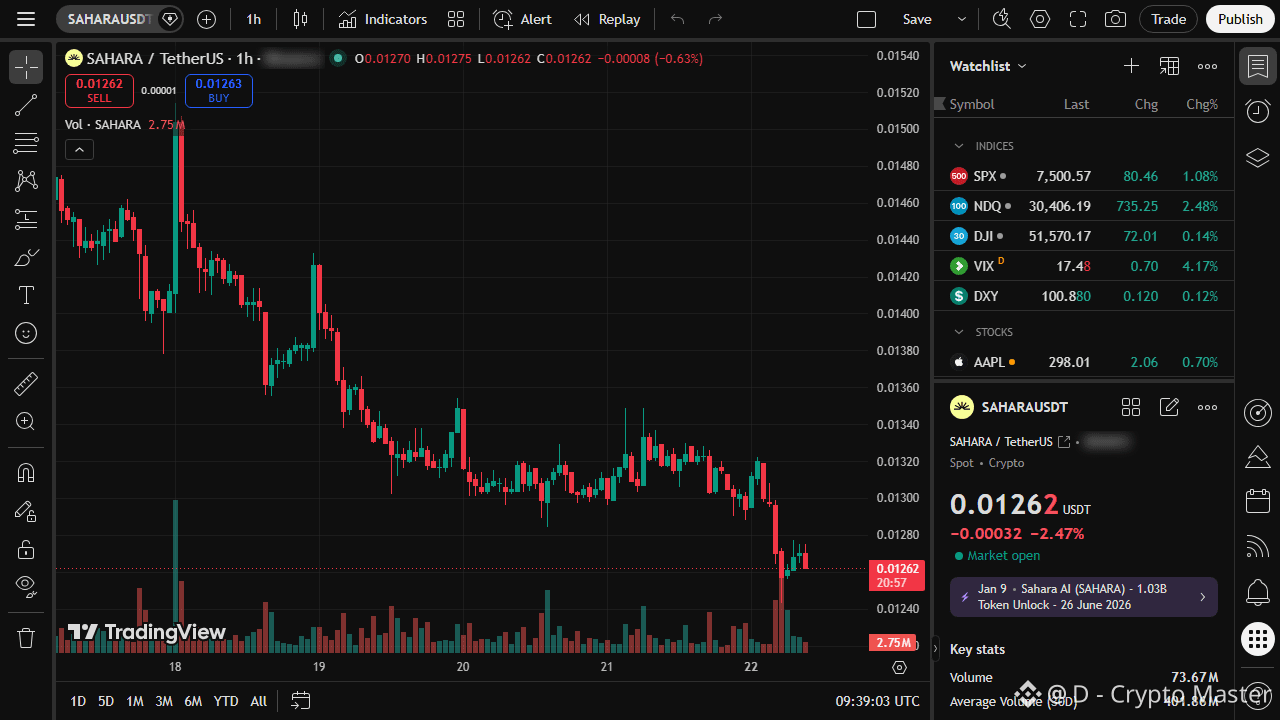Select the All time range

(x=258, y=701)
